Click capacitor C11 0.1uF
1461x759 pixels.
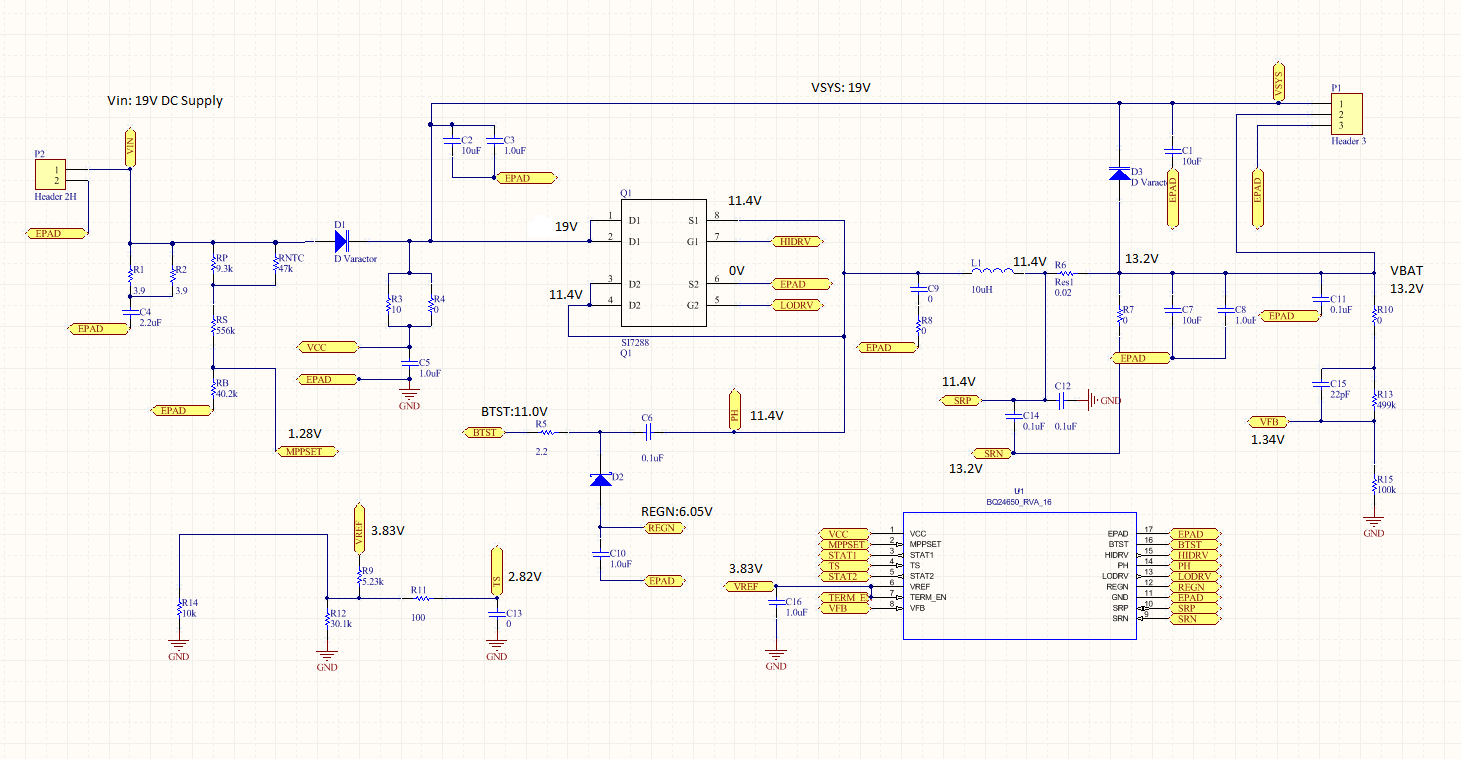pyautogui.click(x=1320, y=299)
